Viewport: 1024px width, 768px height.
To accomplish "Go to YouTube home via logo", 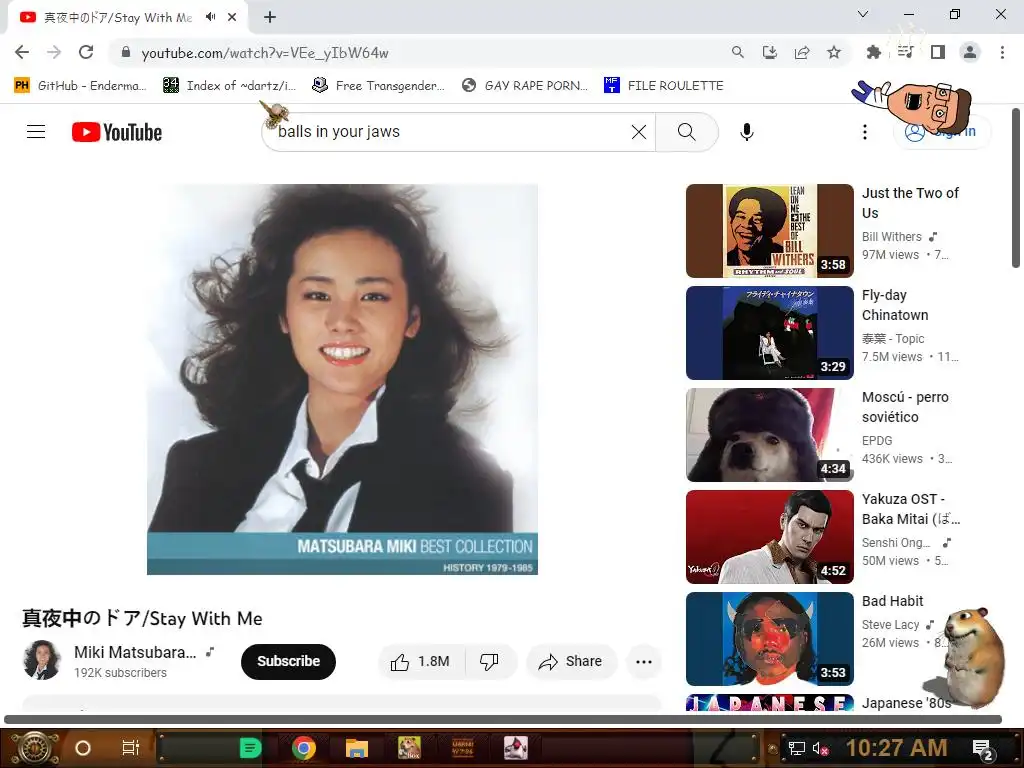I will (117, 132).
